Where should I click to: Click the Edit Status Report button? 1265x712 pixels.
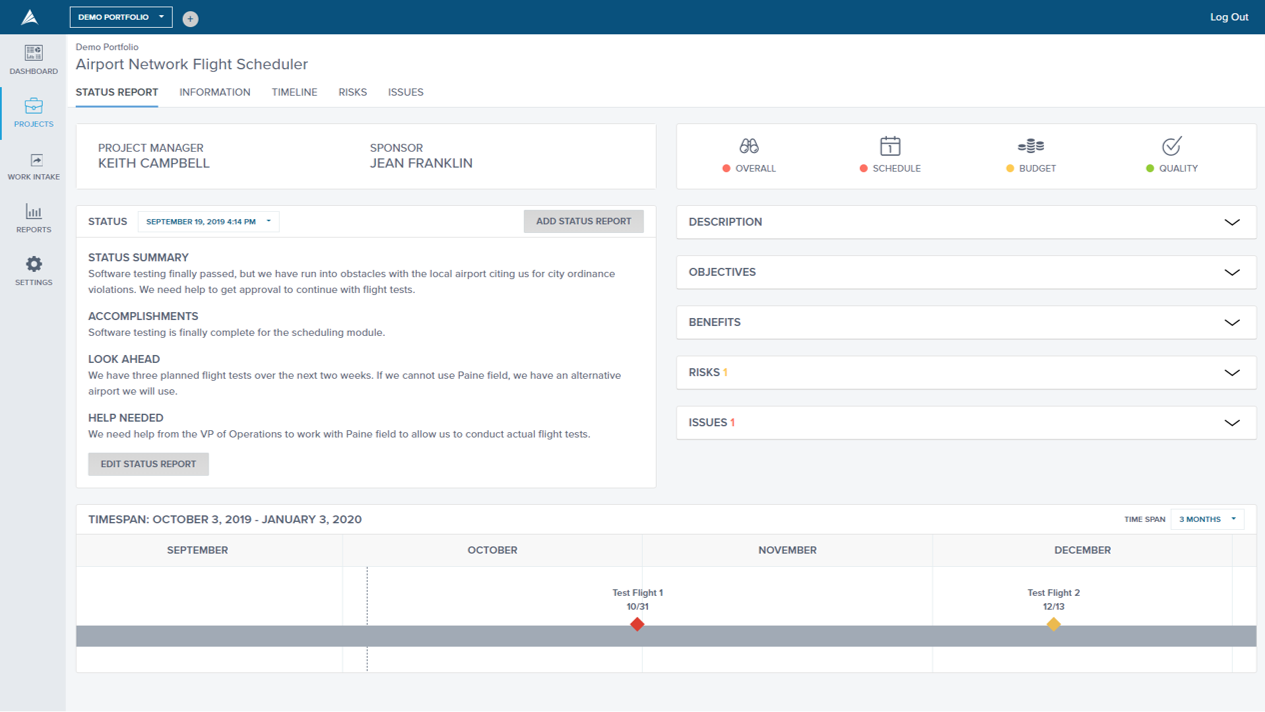148,464
